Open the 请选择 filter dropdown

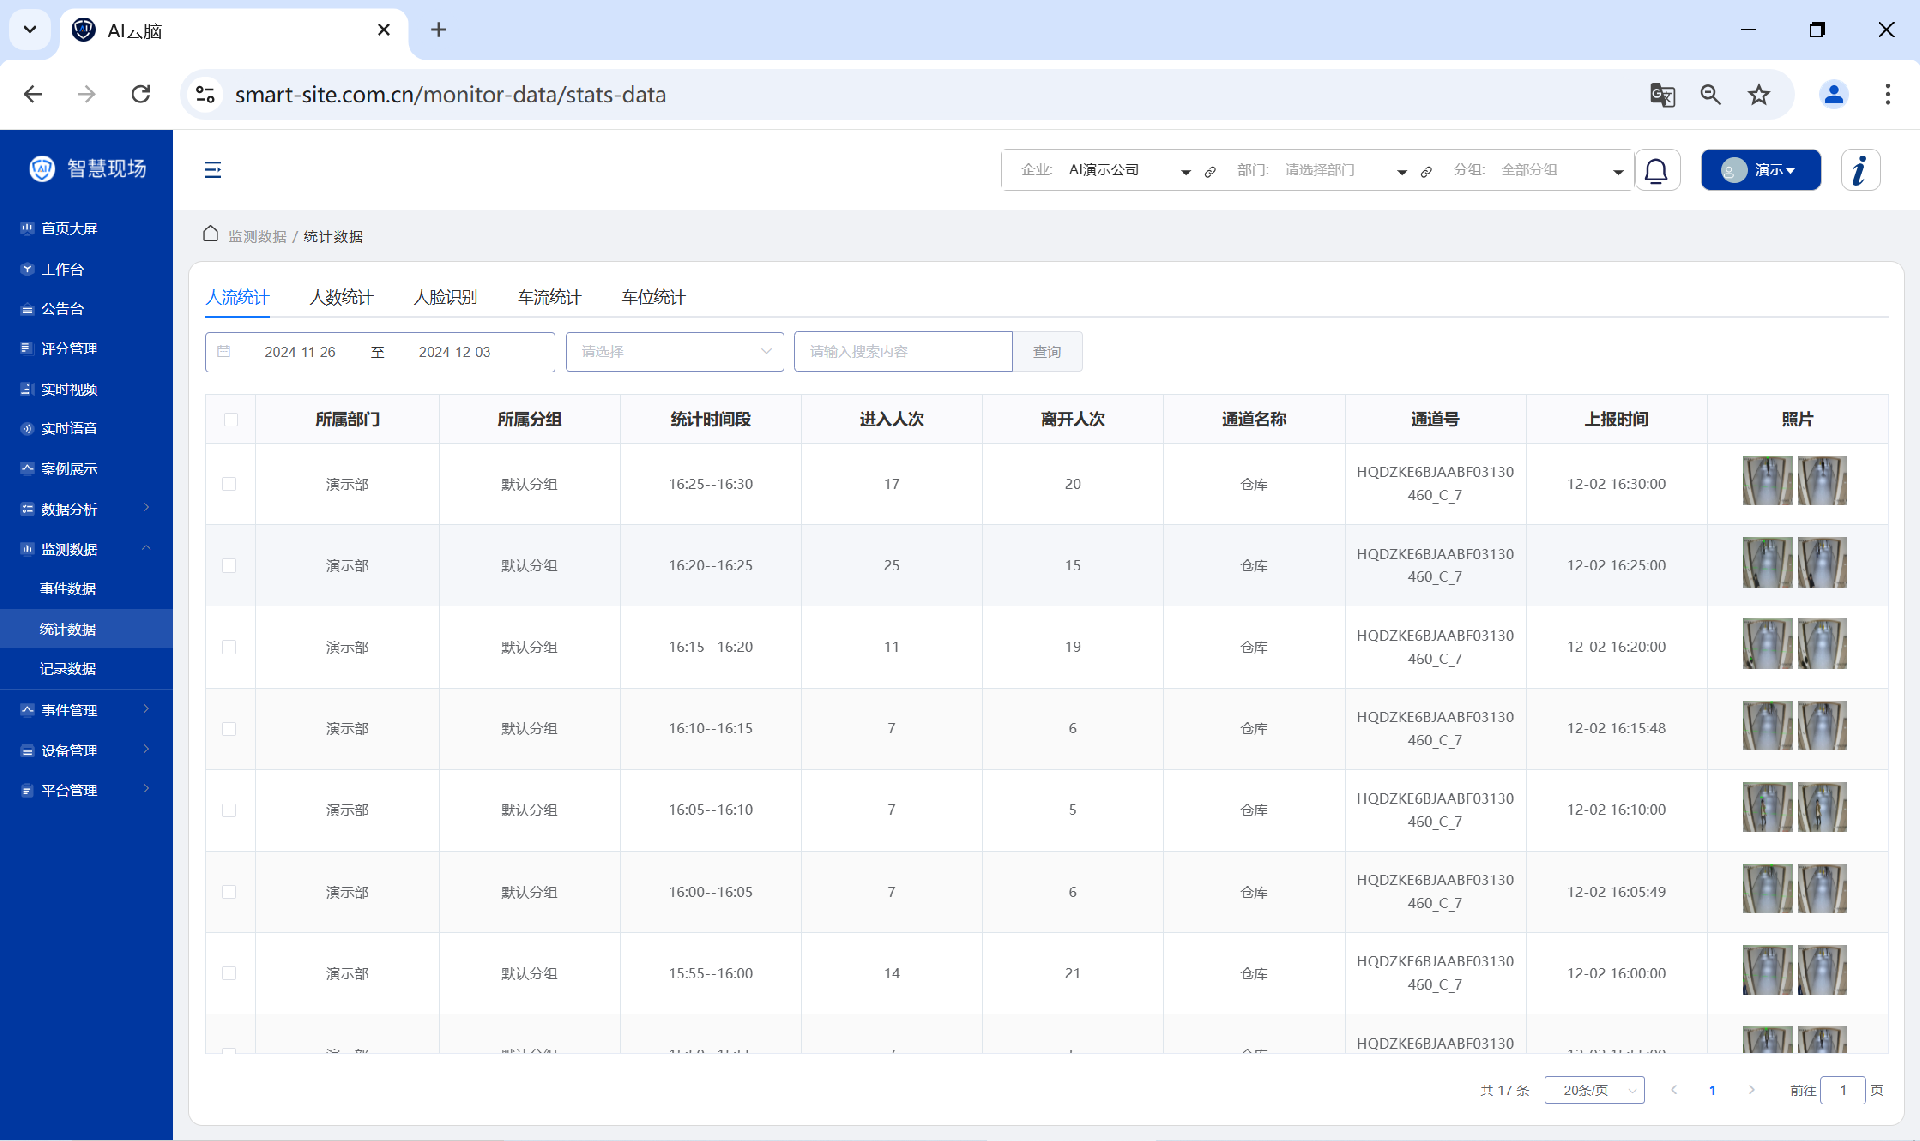pyautogui.click(x=675, y=352)
